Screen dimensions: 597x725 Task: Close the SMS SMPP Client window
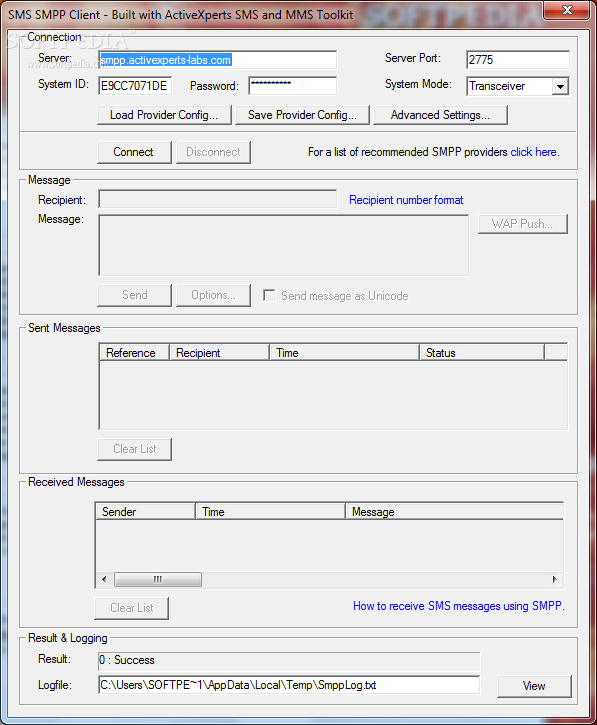tap(567, 10)
